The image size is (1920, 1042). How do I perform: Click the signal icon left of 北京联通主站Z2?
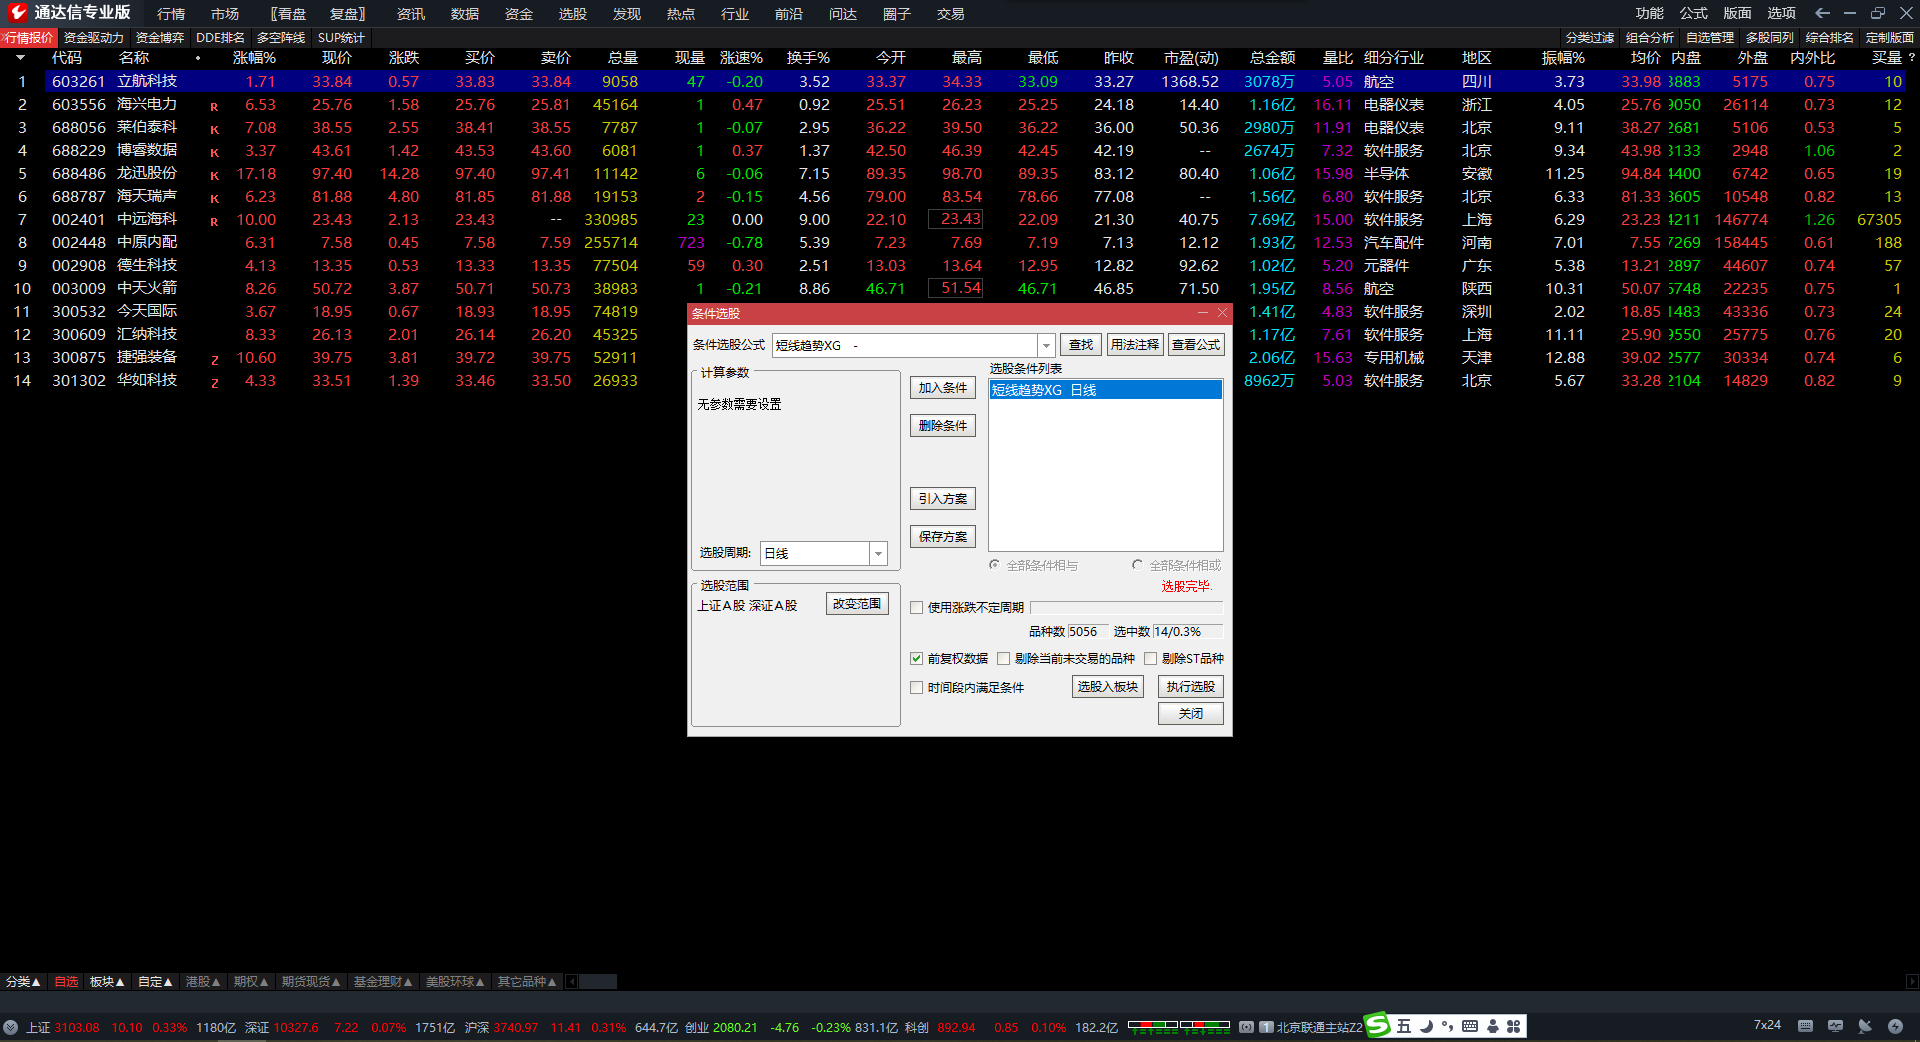tap(1246, 1027)
